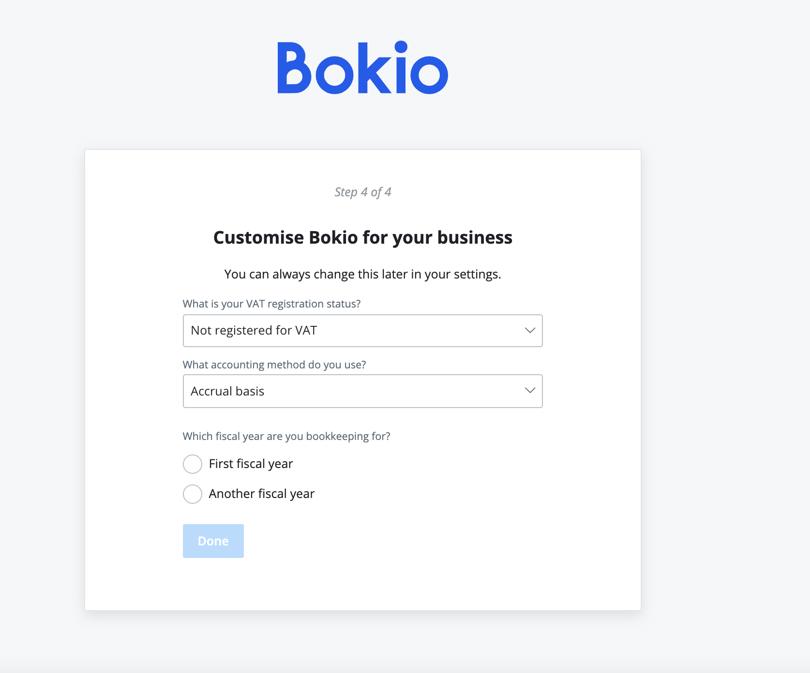Click the 'Customise Bokio for your business' heading
The width and height of the screenshot is (810, 673).
click(361, 237)
